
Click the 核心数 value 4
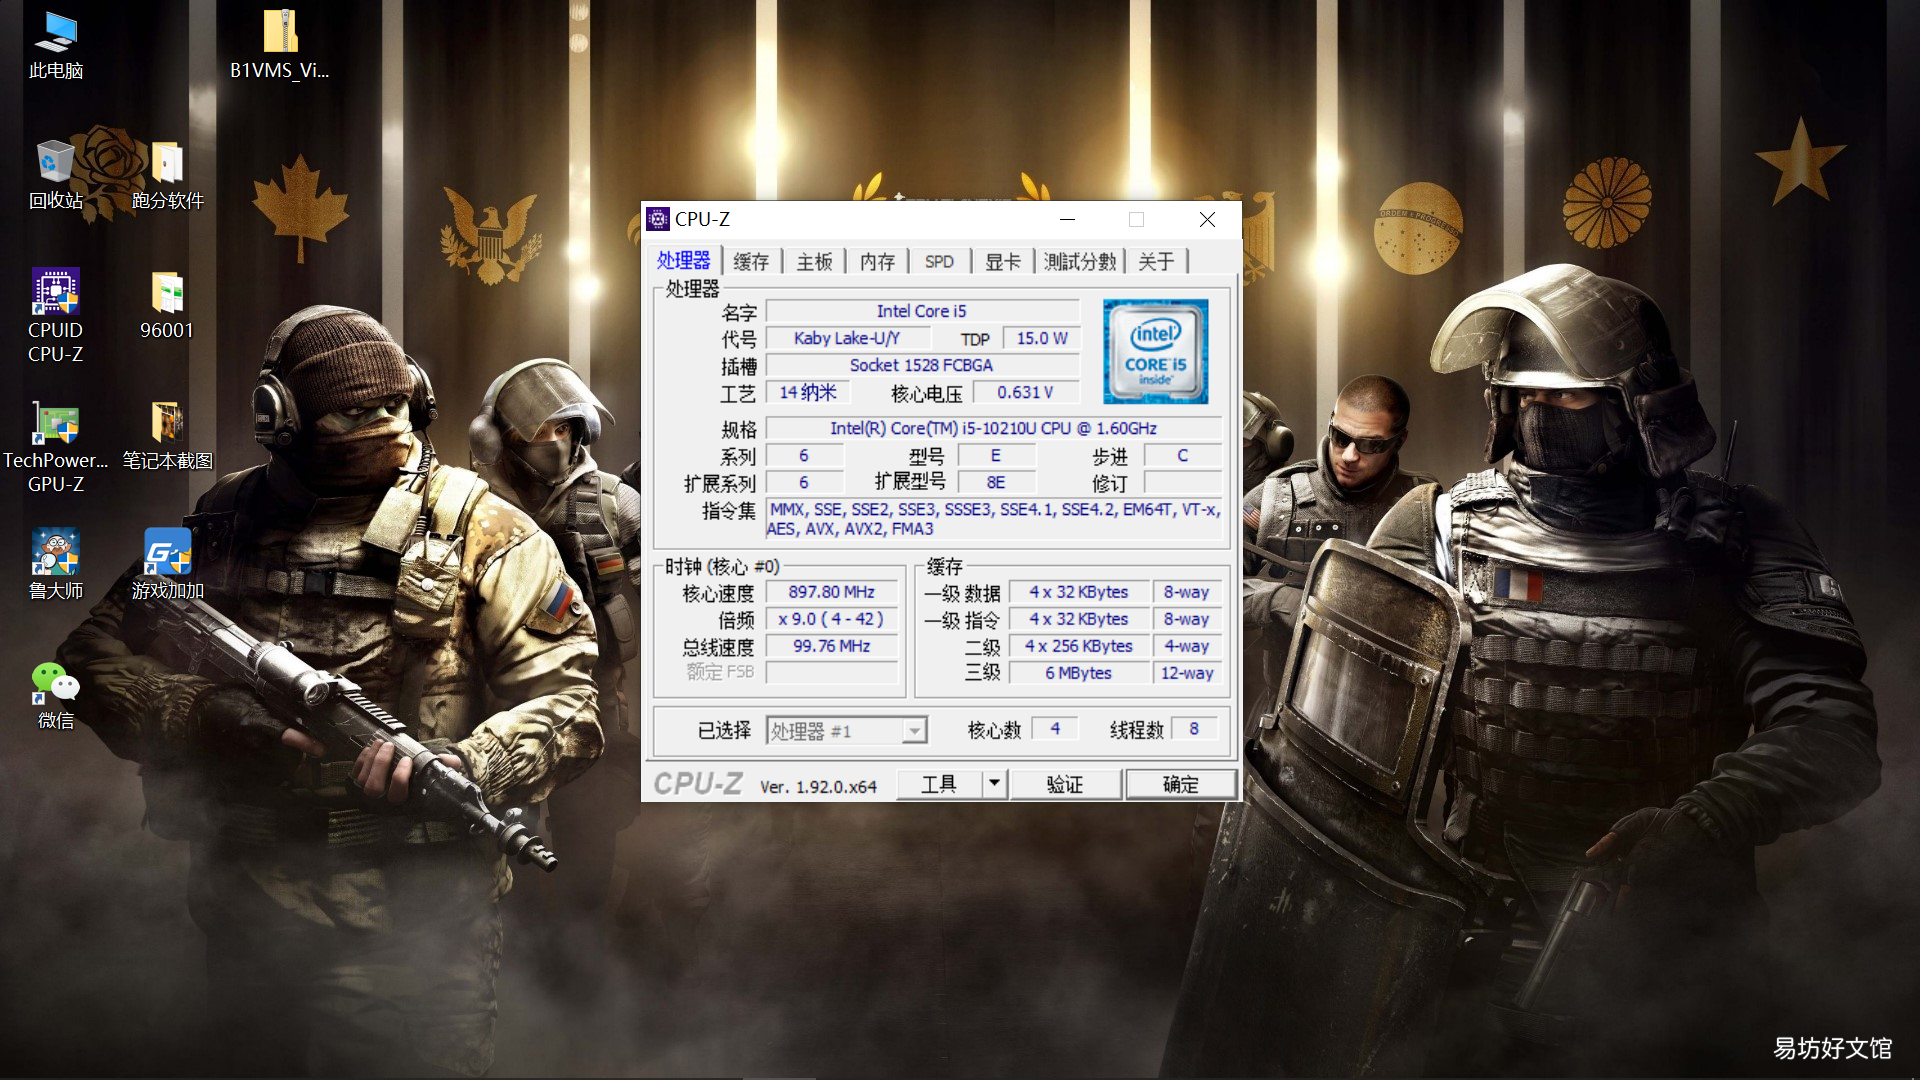(x=1055, y=729)
